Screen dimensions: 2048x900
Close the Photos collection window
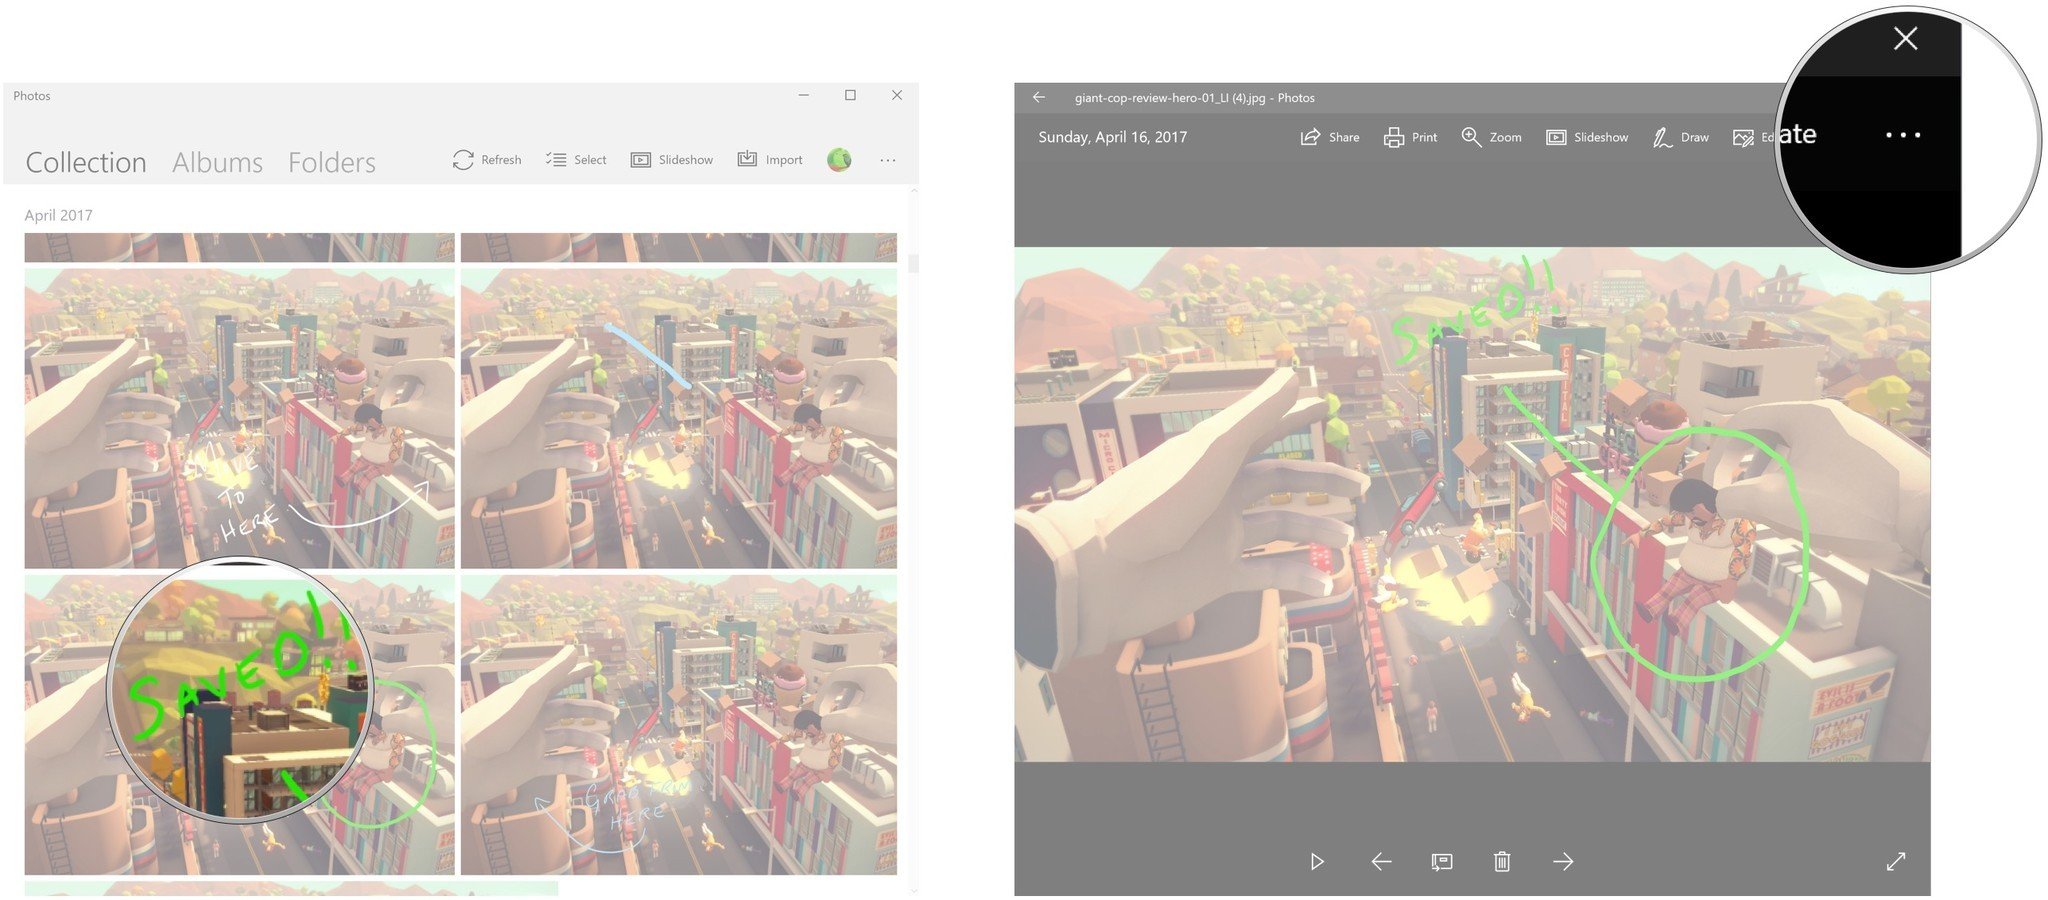coord(897,95)
